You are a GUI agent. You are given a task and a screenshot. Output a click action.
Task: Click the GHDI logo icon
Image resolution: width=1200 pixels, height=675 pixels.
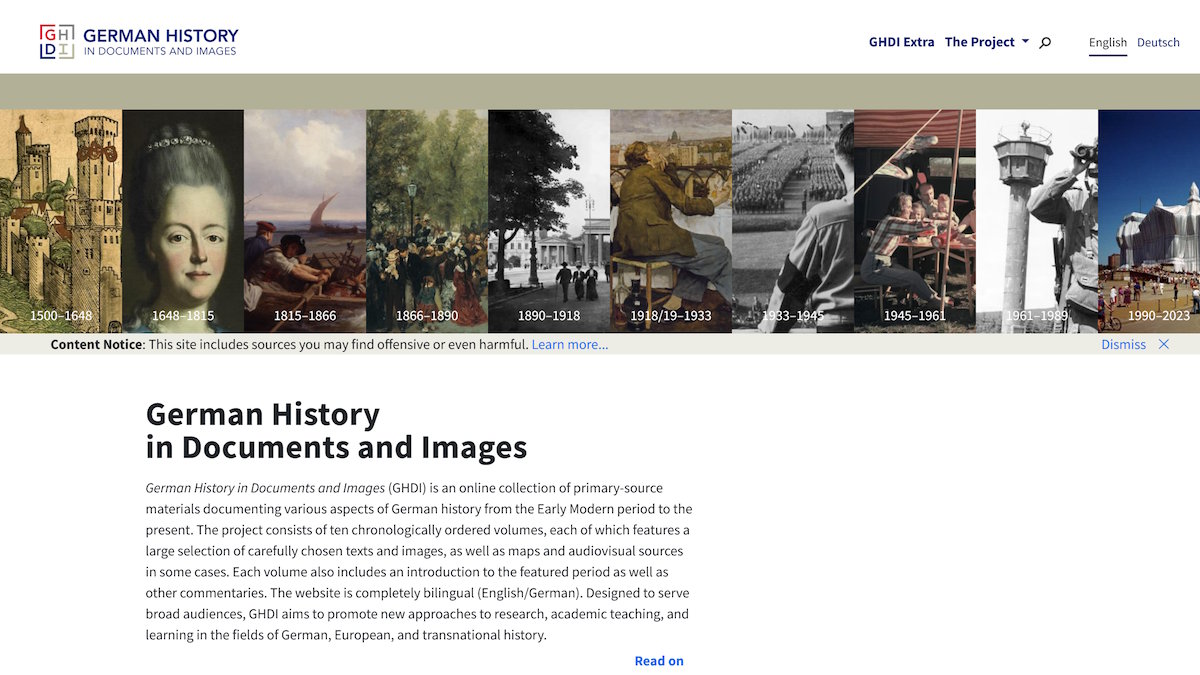click(57, 42)
